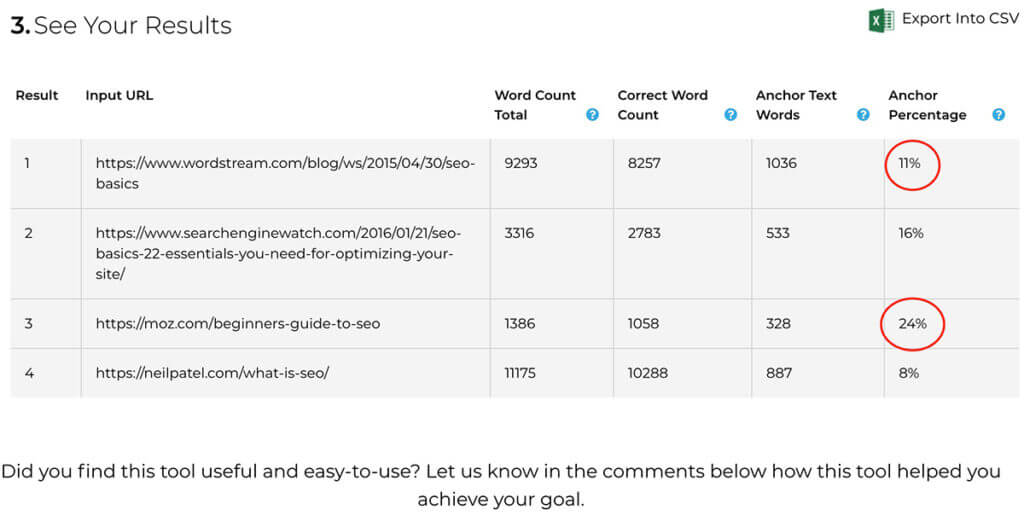Open Anchor Percentage help icon
Image resolution: width=1024 pixels, height=521 pixels.
click(999, 115)
